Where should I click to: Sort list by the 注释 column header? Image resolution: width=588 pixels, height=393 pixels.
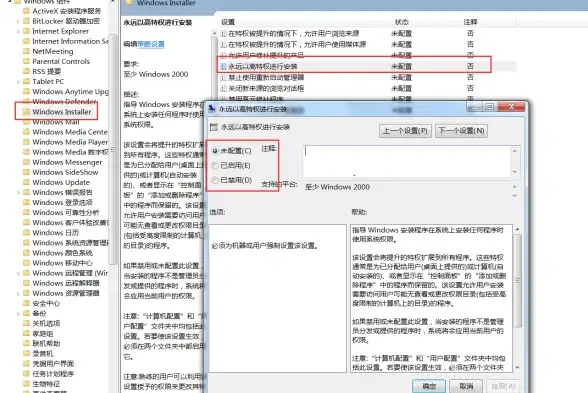coord(471,22)
